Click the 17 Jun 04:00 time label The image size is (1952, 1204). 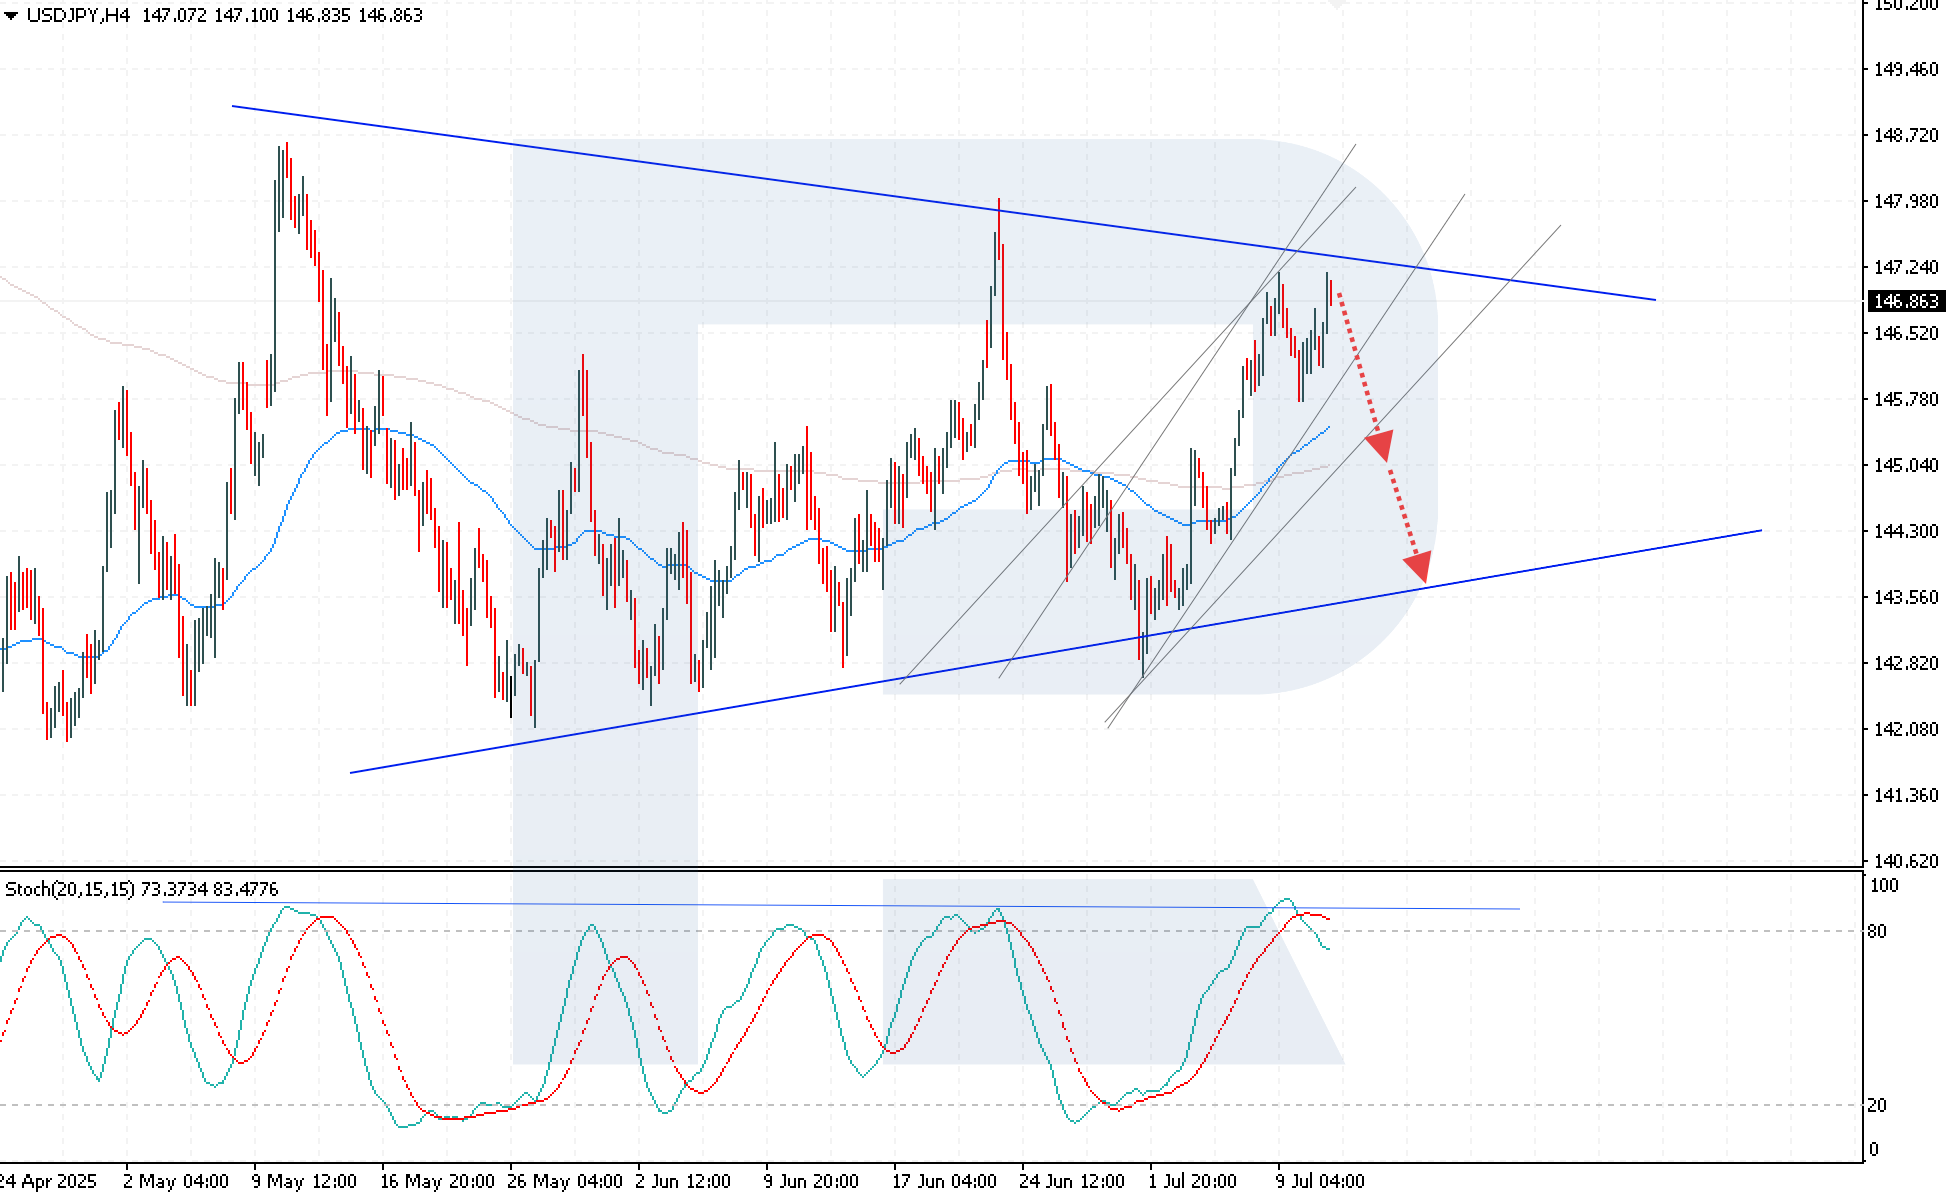(x=944, y=1181)
